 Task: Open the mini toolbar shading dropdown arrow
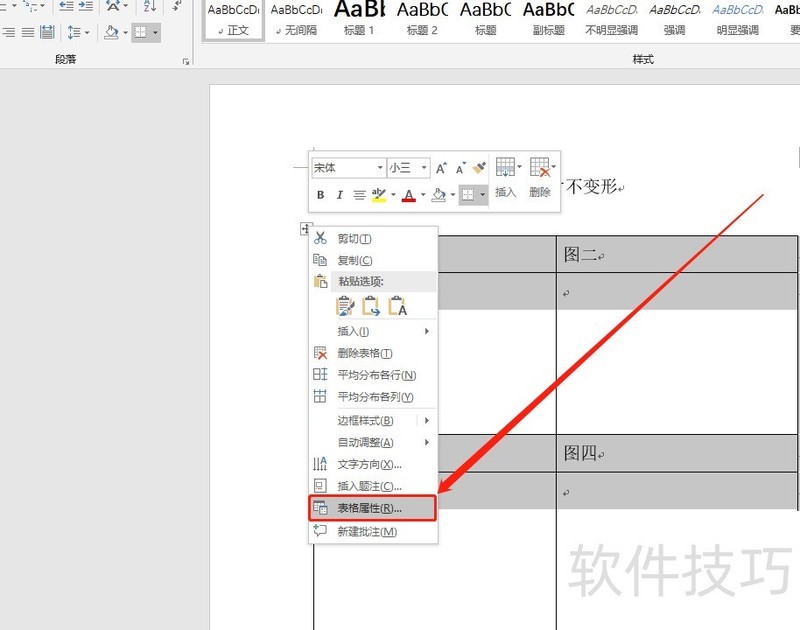point(453,195)
